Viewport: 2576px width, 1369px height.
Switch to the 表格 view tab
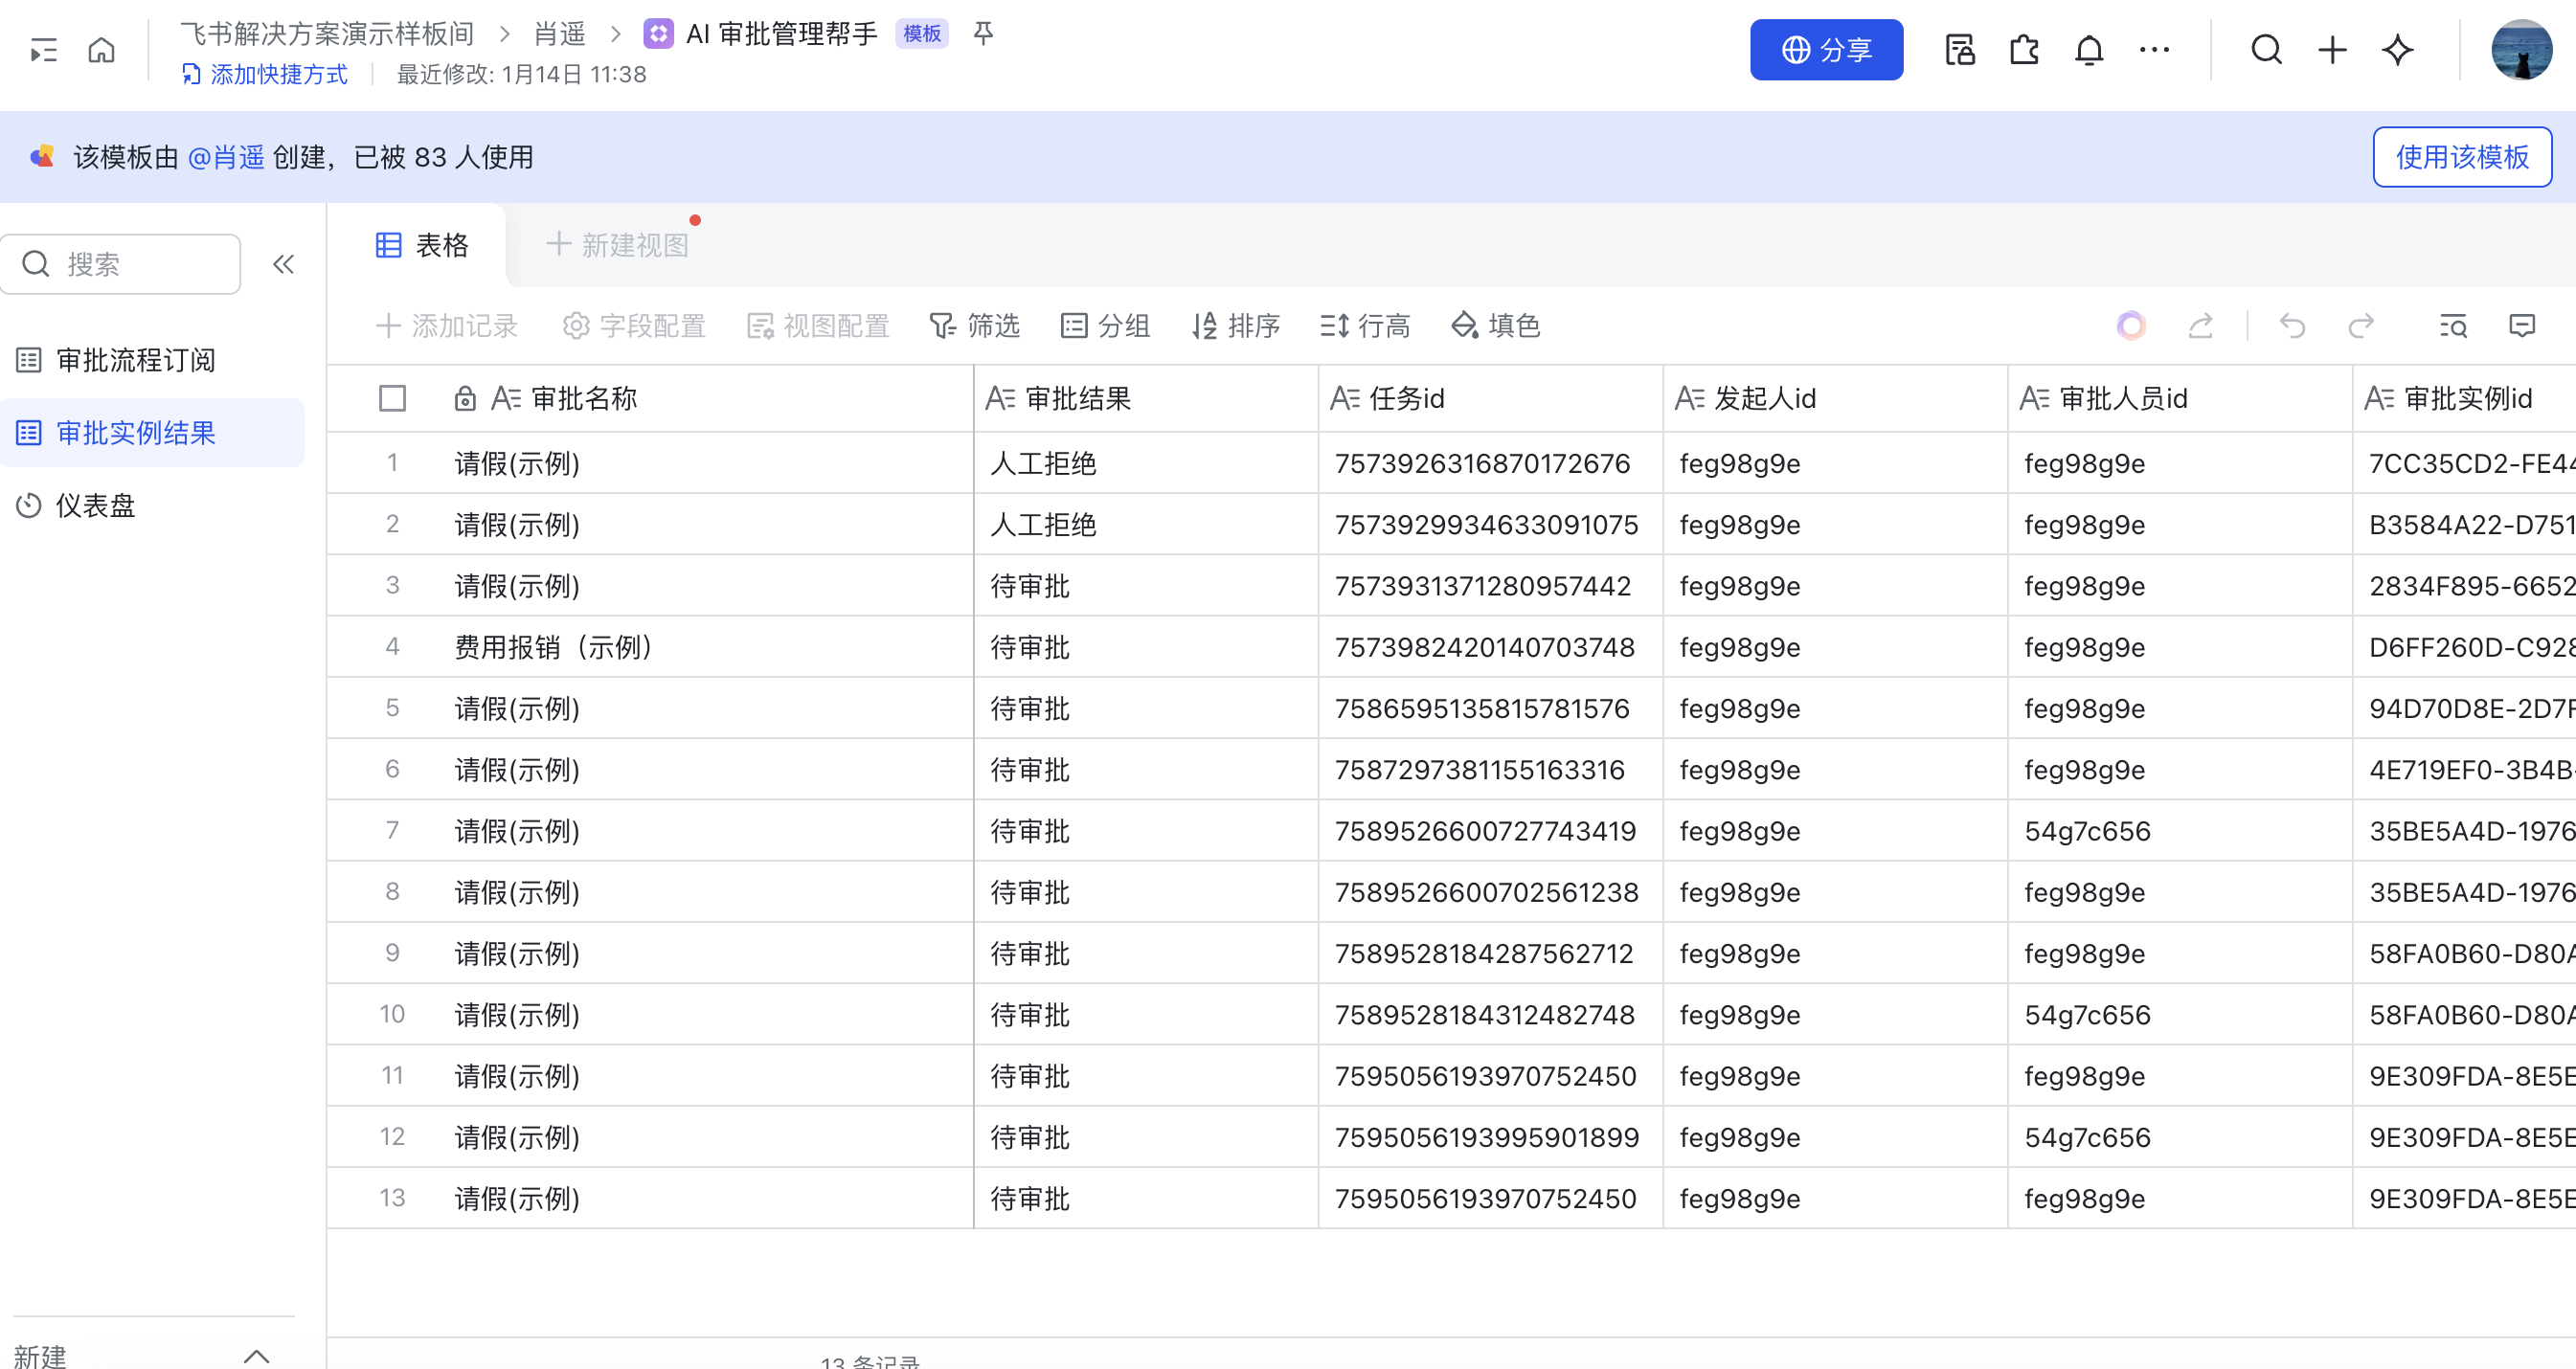coord(422,245)
